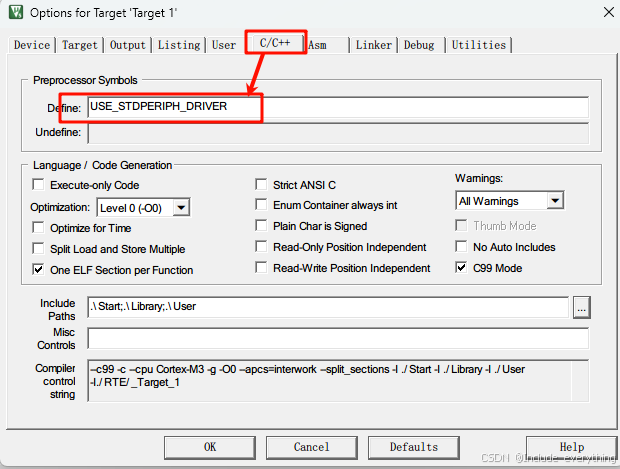The image size is (620, 469).
Task: Click the Define preprocessor symbols field
Action: pos(338,107)
